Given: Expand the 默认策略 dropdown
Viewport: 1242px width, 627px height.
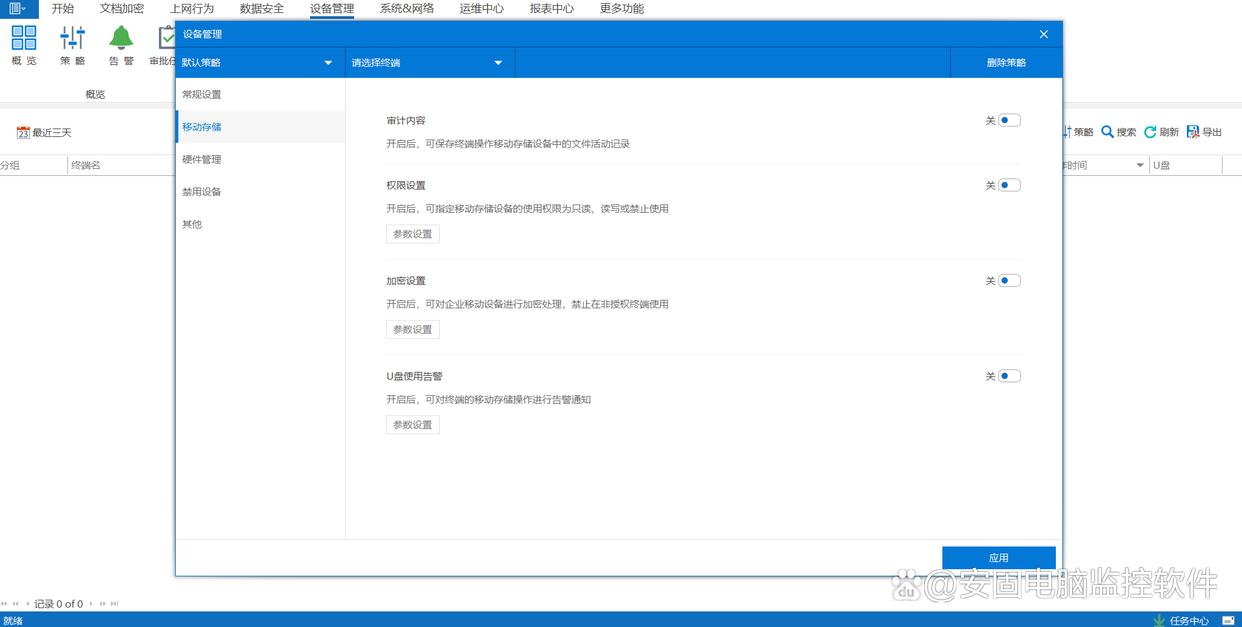Looking at the screenshot, I should tap(258, 63).
